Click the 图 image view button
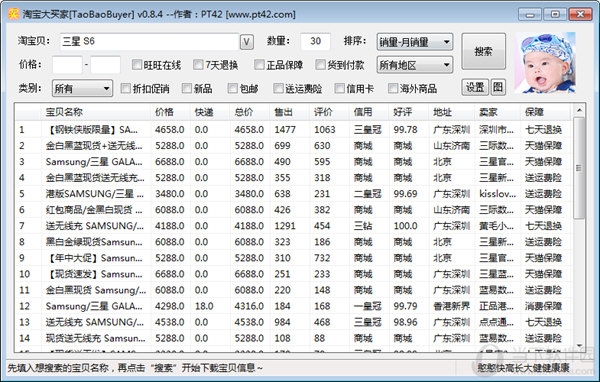Image resolution: width=600 pixels, height=382 pixels. point(497,88)
